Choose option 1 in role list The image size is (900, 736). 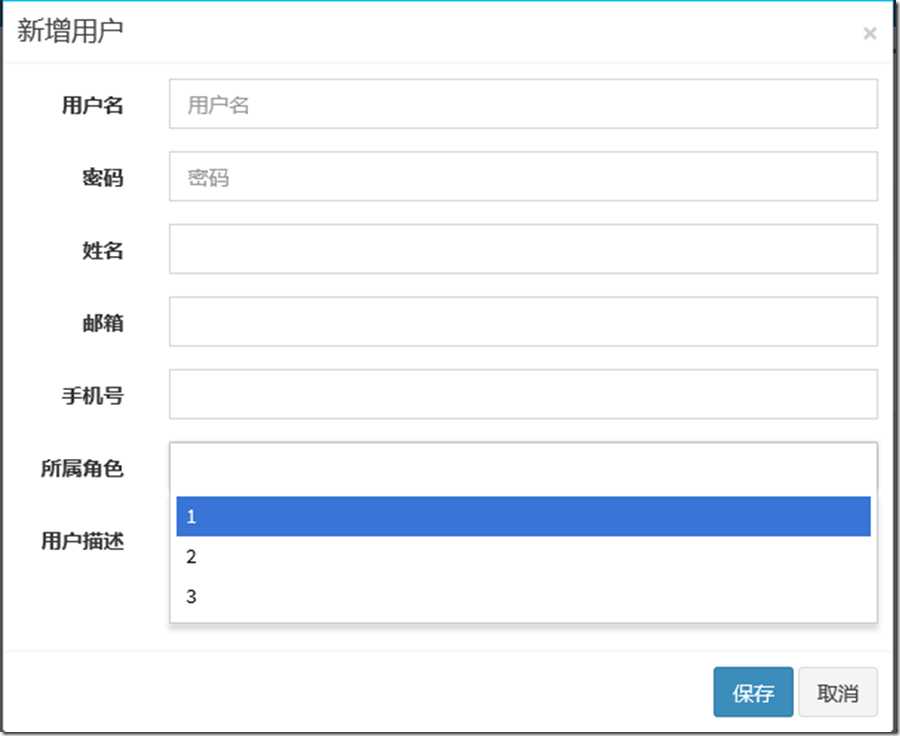click(523, 516)
